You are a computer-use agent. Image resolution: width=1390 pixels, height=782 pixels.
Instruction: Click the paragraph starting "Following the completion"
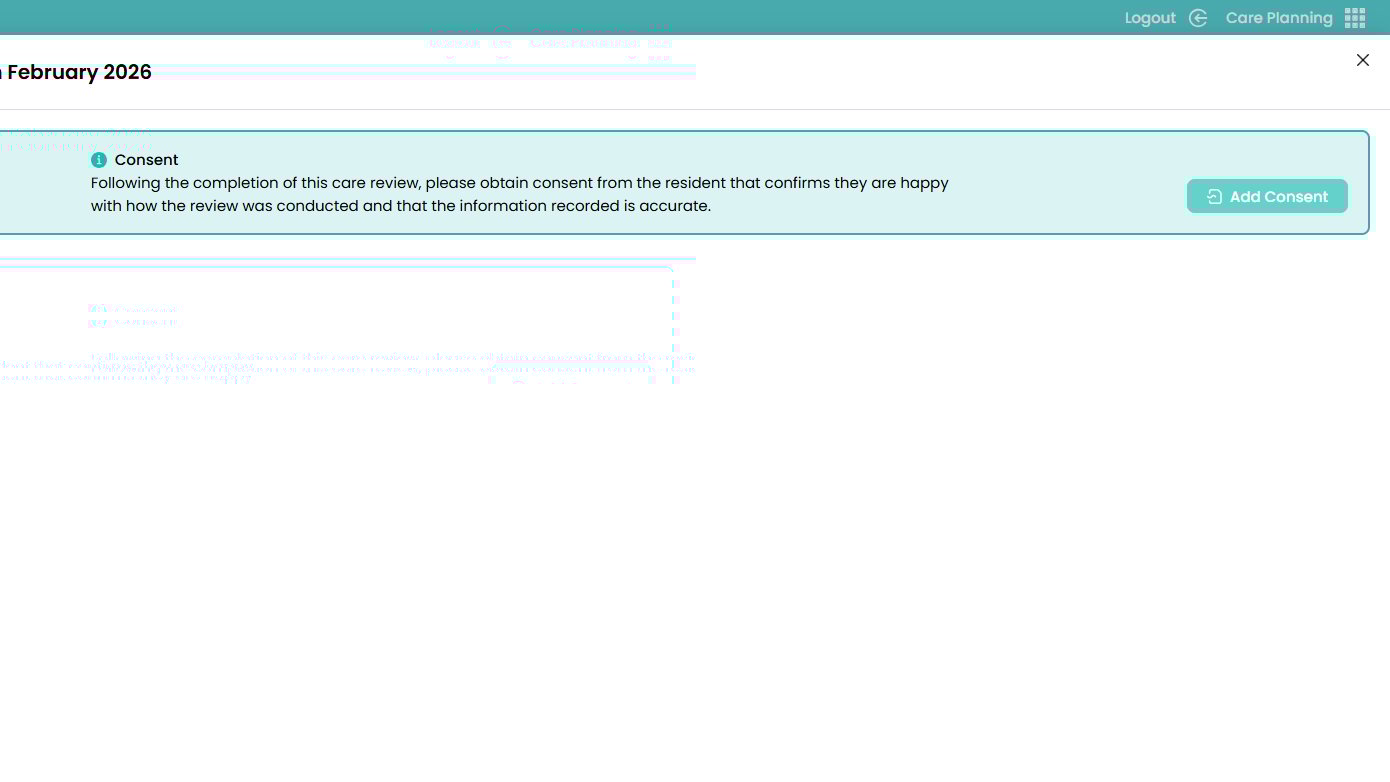[520, 195]
